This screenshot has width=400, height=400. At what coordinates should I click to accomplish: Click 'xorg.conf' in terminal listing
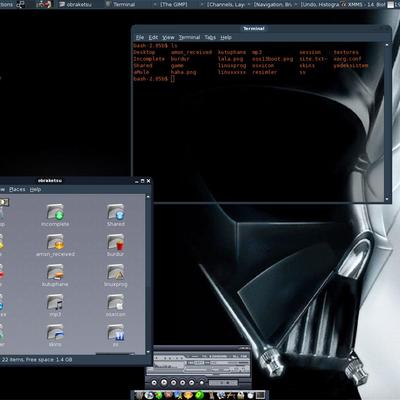[347, 59]
